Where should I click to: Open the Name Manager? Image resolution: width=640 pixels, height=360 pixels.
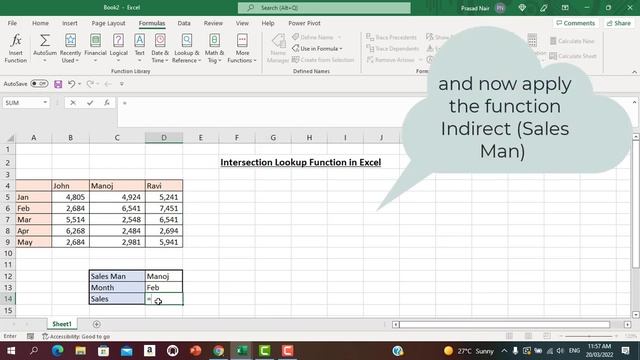[278, 48]
